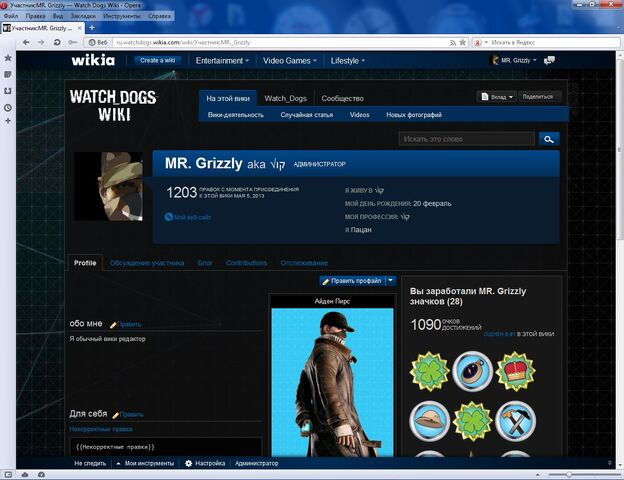Bookmark page with the star icon in address bar
The image size is (624, 480).
[462, 42]
